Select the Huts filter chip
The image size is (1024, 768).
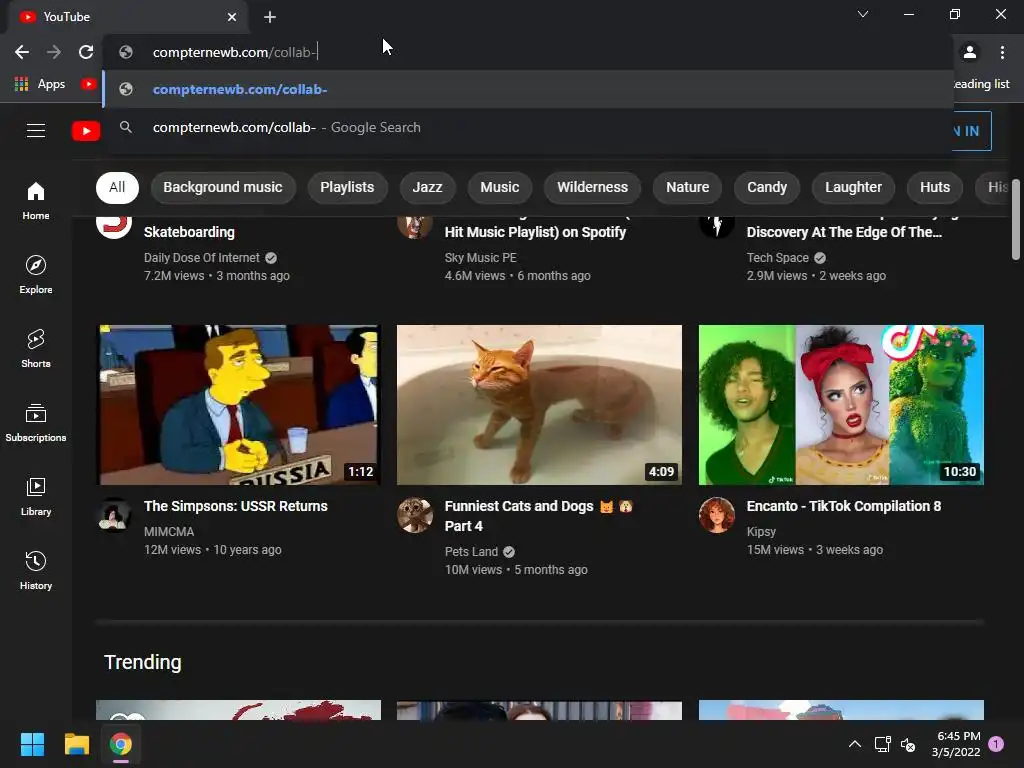point(935,187)
